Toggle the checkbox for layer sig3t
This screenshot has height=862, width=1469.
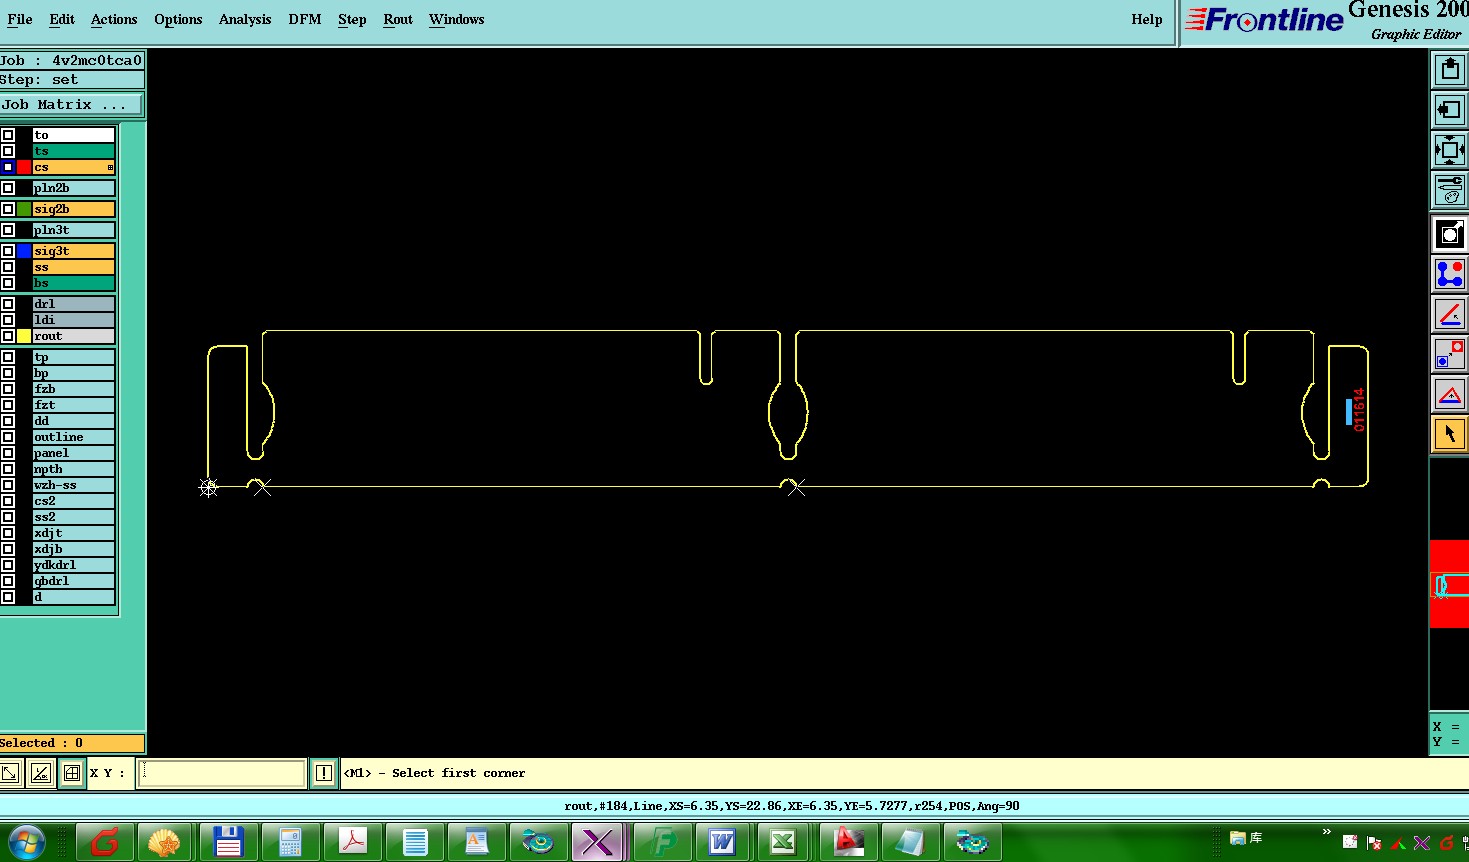pos(8,251)
